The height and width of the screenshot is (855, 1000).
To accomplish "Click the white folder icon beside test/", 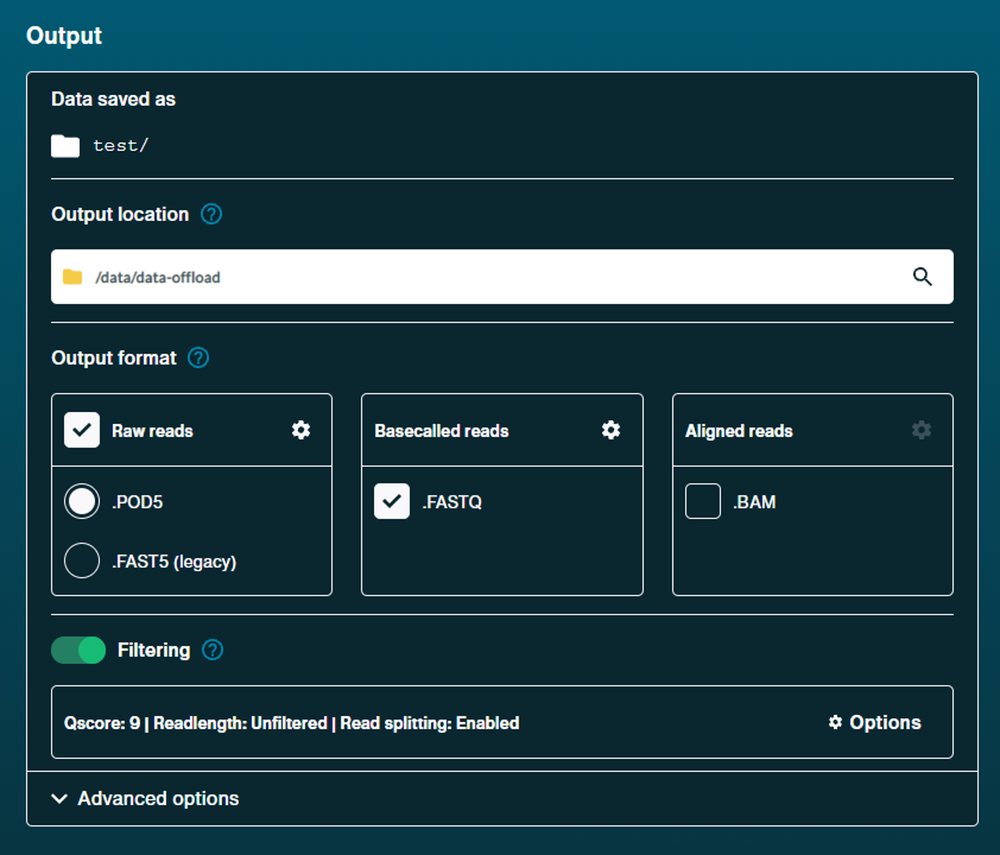I will [65, 146].
